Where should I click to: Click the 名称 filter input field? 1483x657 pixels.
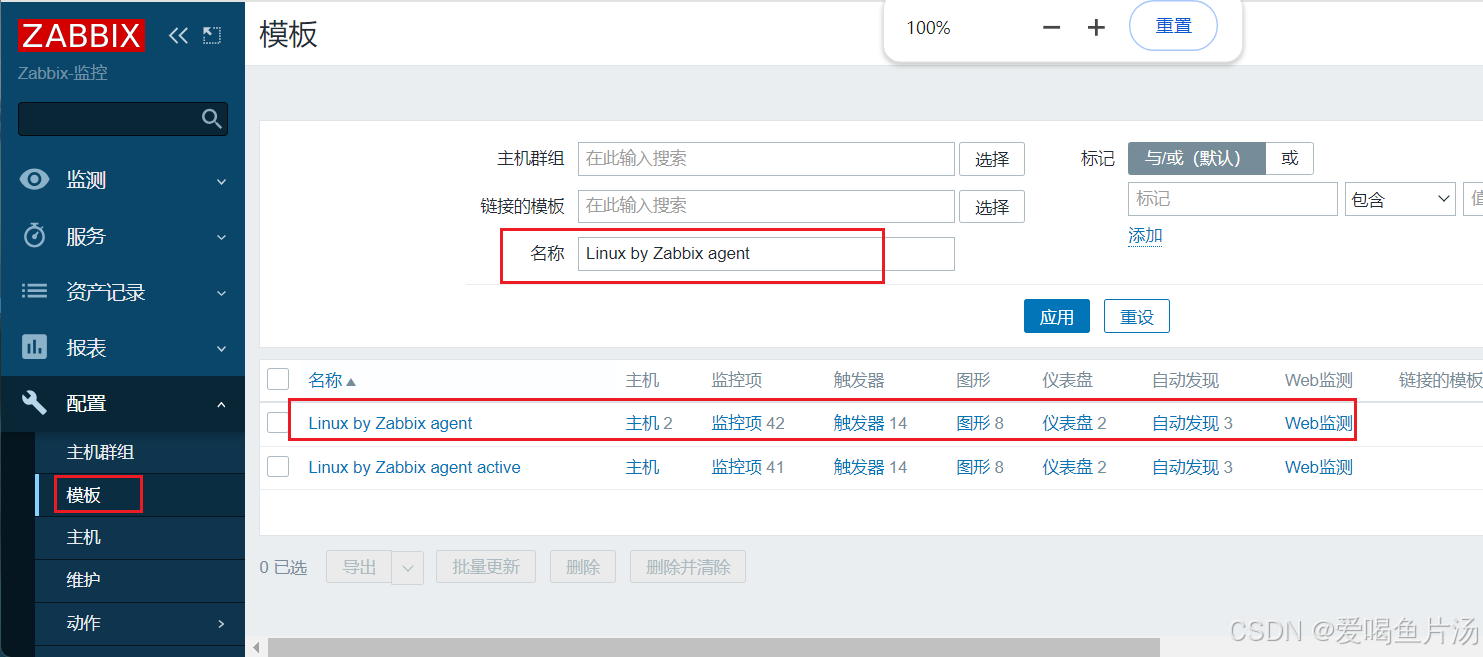[766, 254]
